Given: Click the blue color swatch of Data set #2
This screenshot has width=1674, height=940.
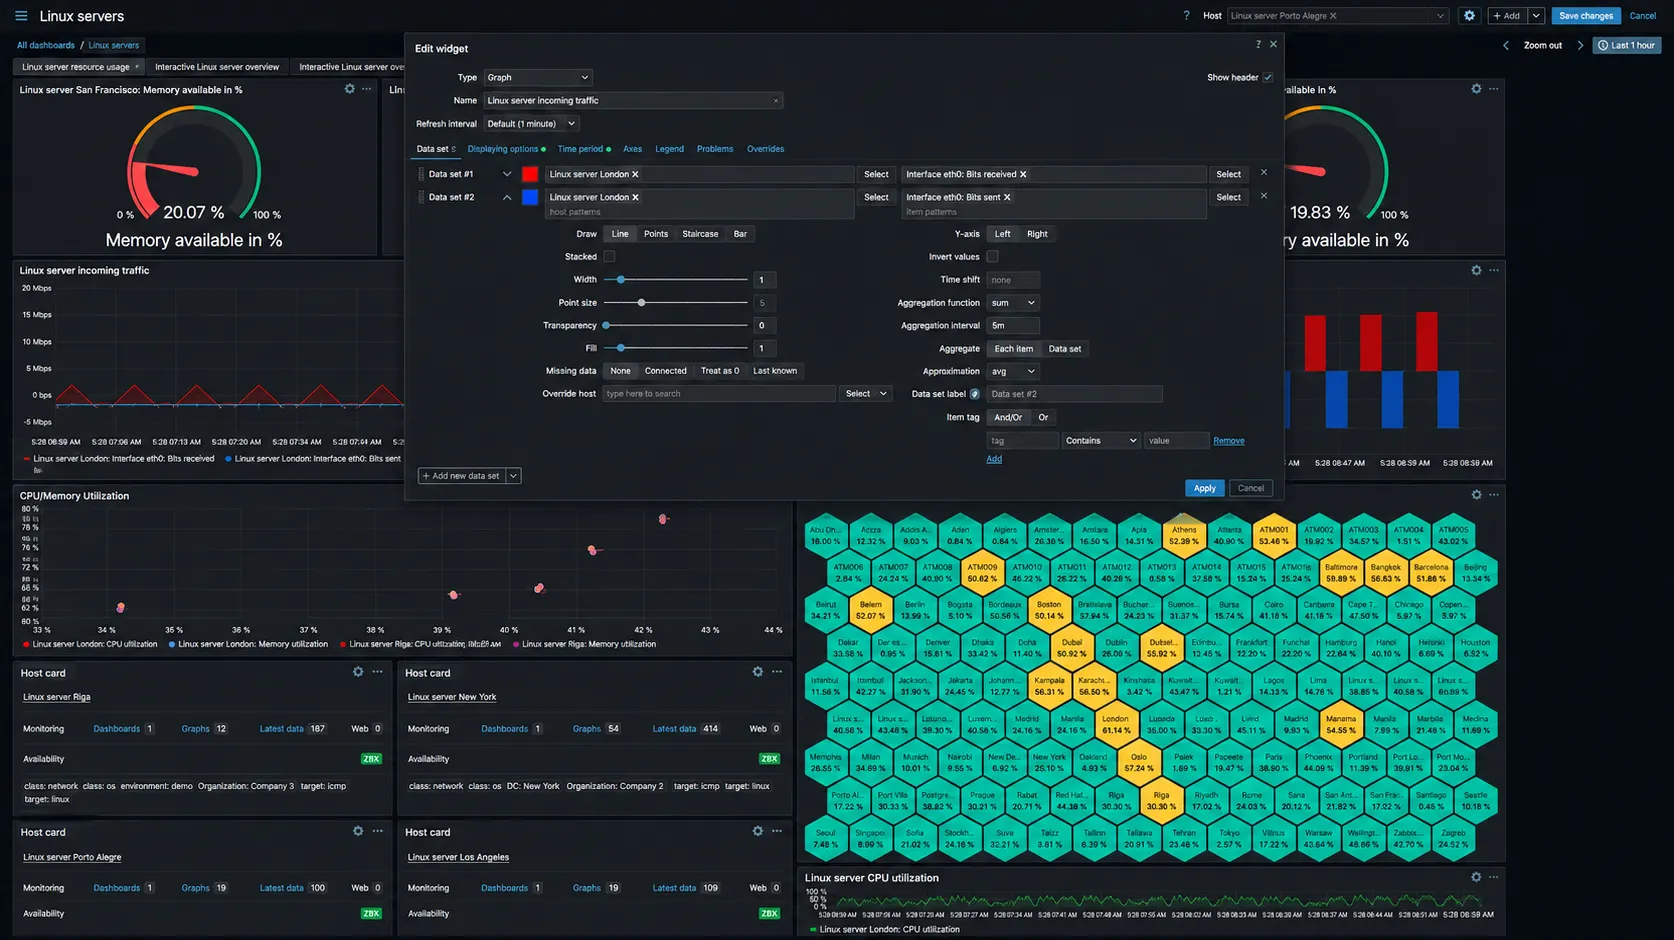Looking at the screenshot, I should [x=530, y=197].
